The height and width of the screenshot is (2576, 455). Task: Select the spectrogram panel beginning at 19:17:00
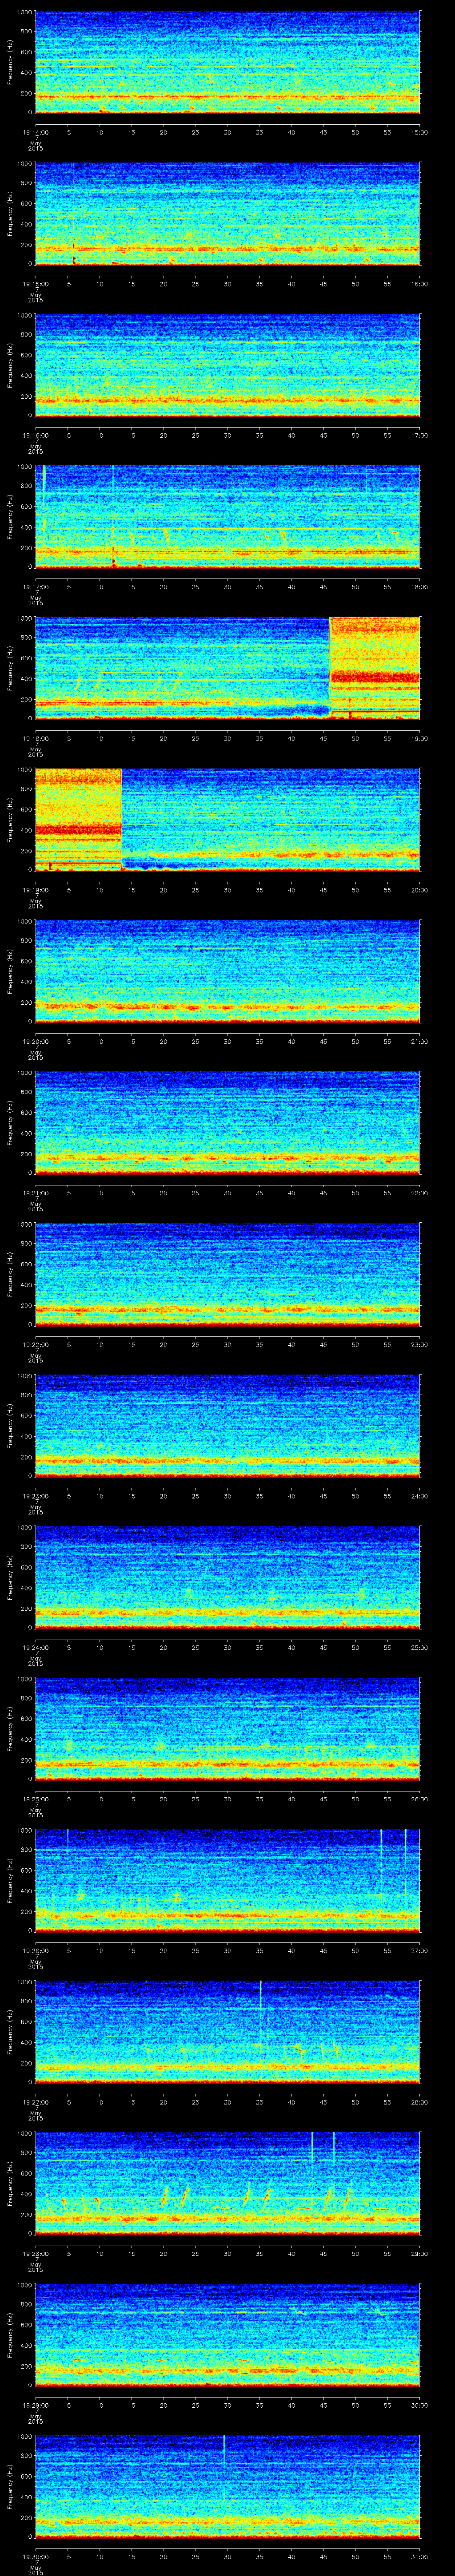227,516
